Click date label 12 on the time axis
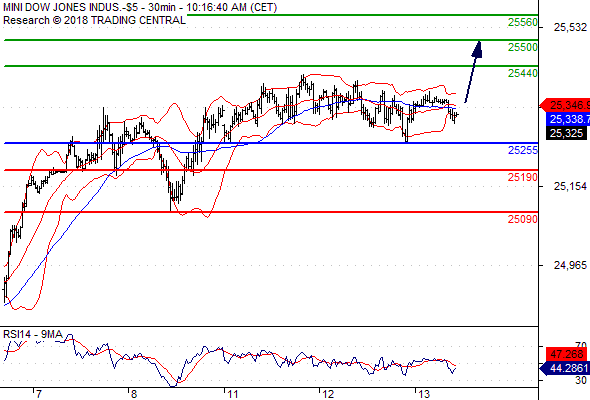This screenshot has width=590, height=400. [328, 394]
